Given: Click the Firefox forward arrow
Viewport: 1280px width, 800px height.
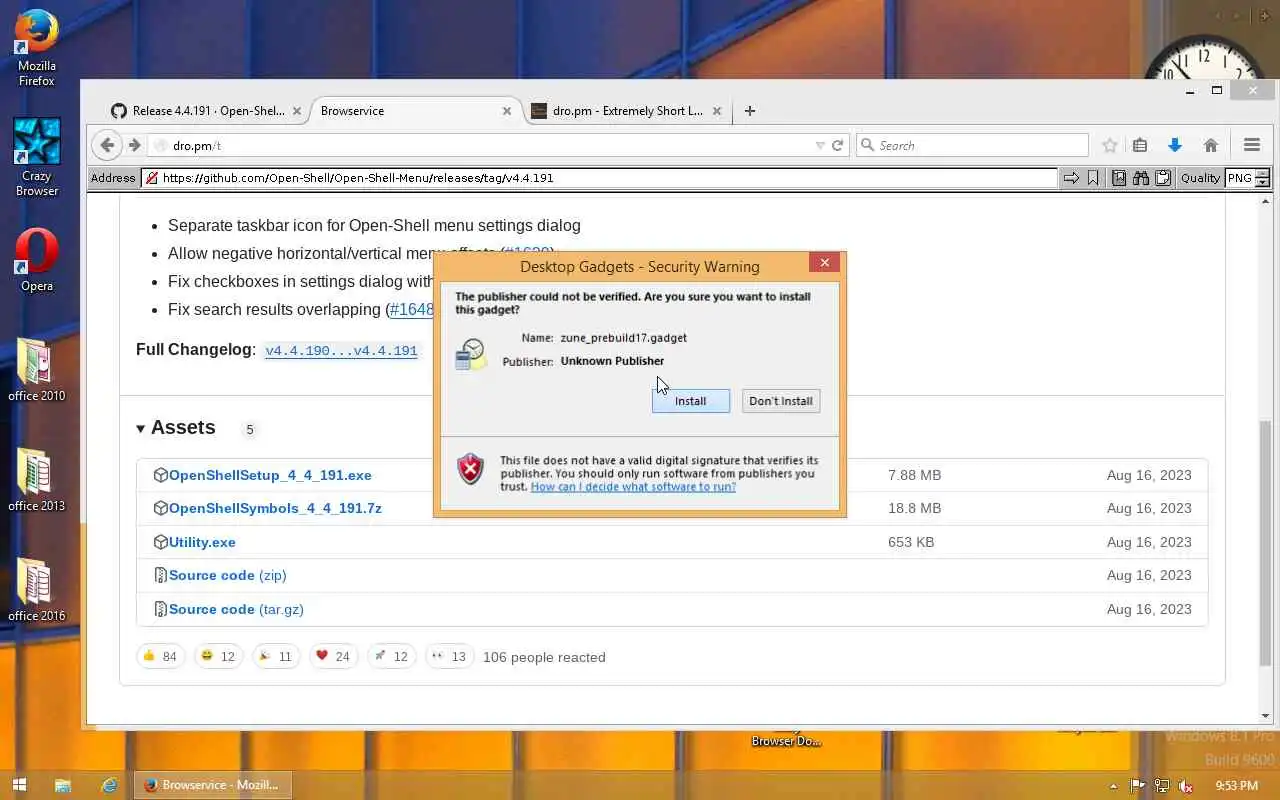Looking at the screenshot, I should (x=134, y=145).
